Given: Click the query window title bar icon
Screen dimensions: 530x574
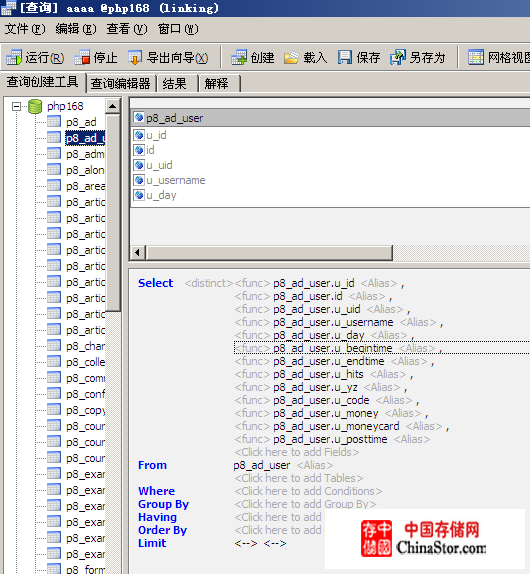Looking at the screenshot, I should point(8,8).
